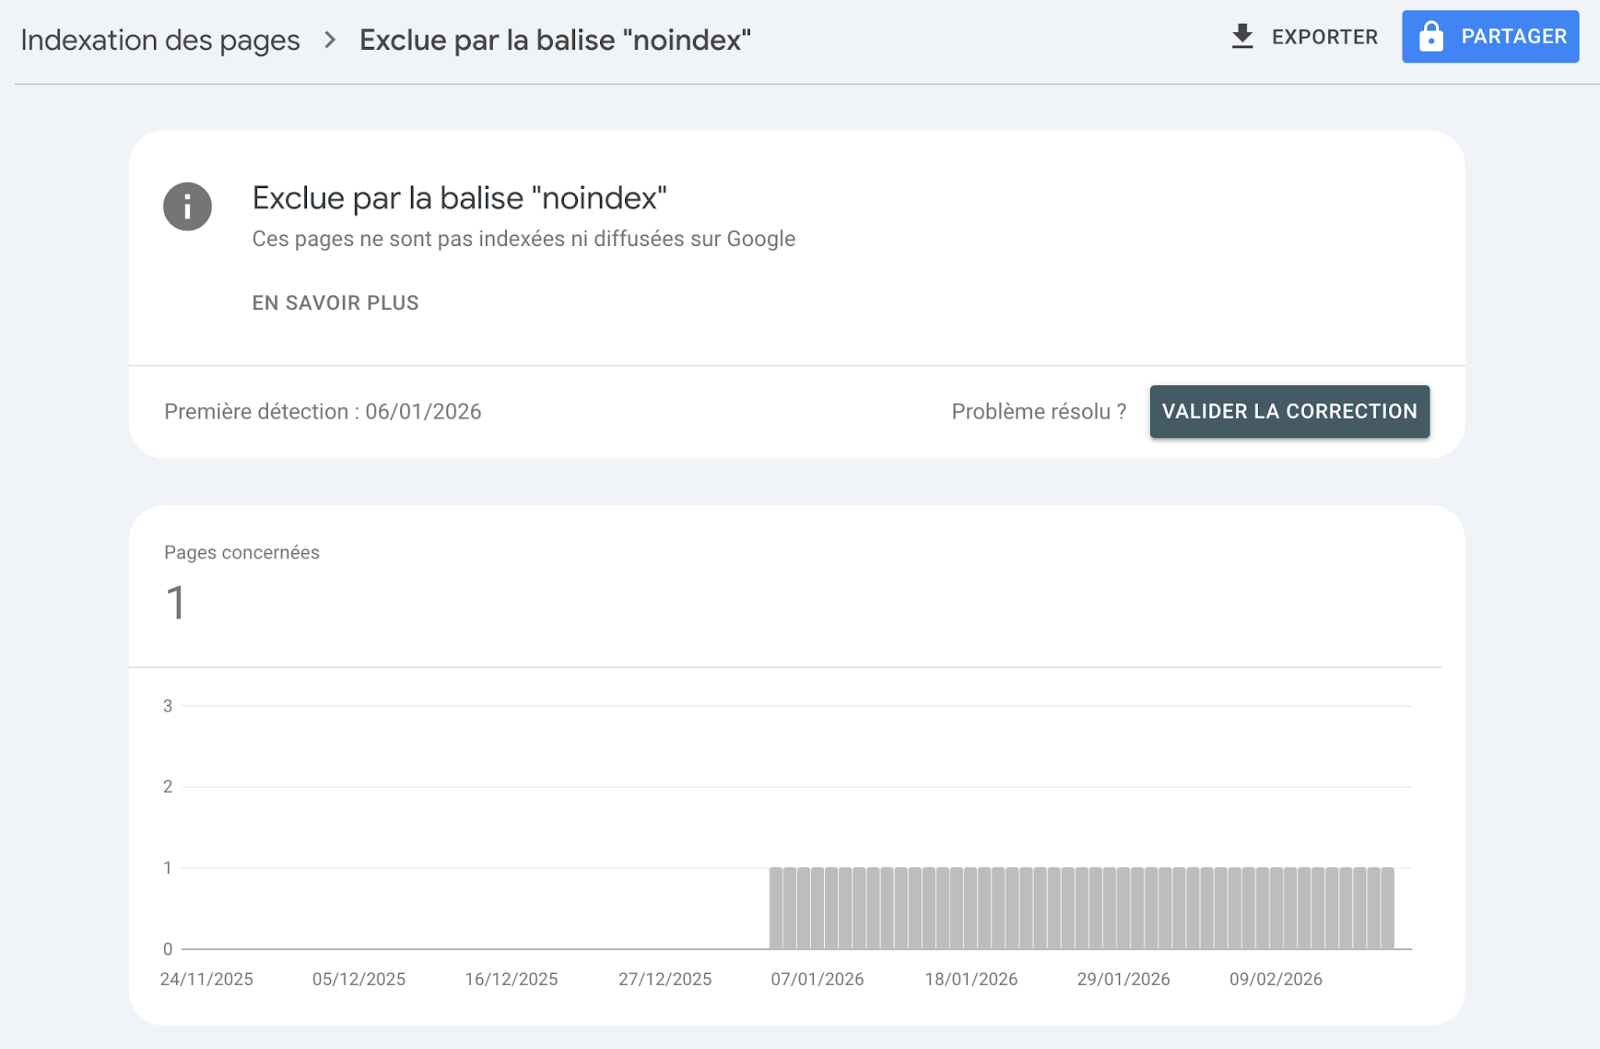Click the 24/11/2025 axis label

pos(207,979)
